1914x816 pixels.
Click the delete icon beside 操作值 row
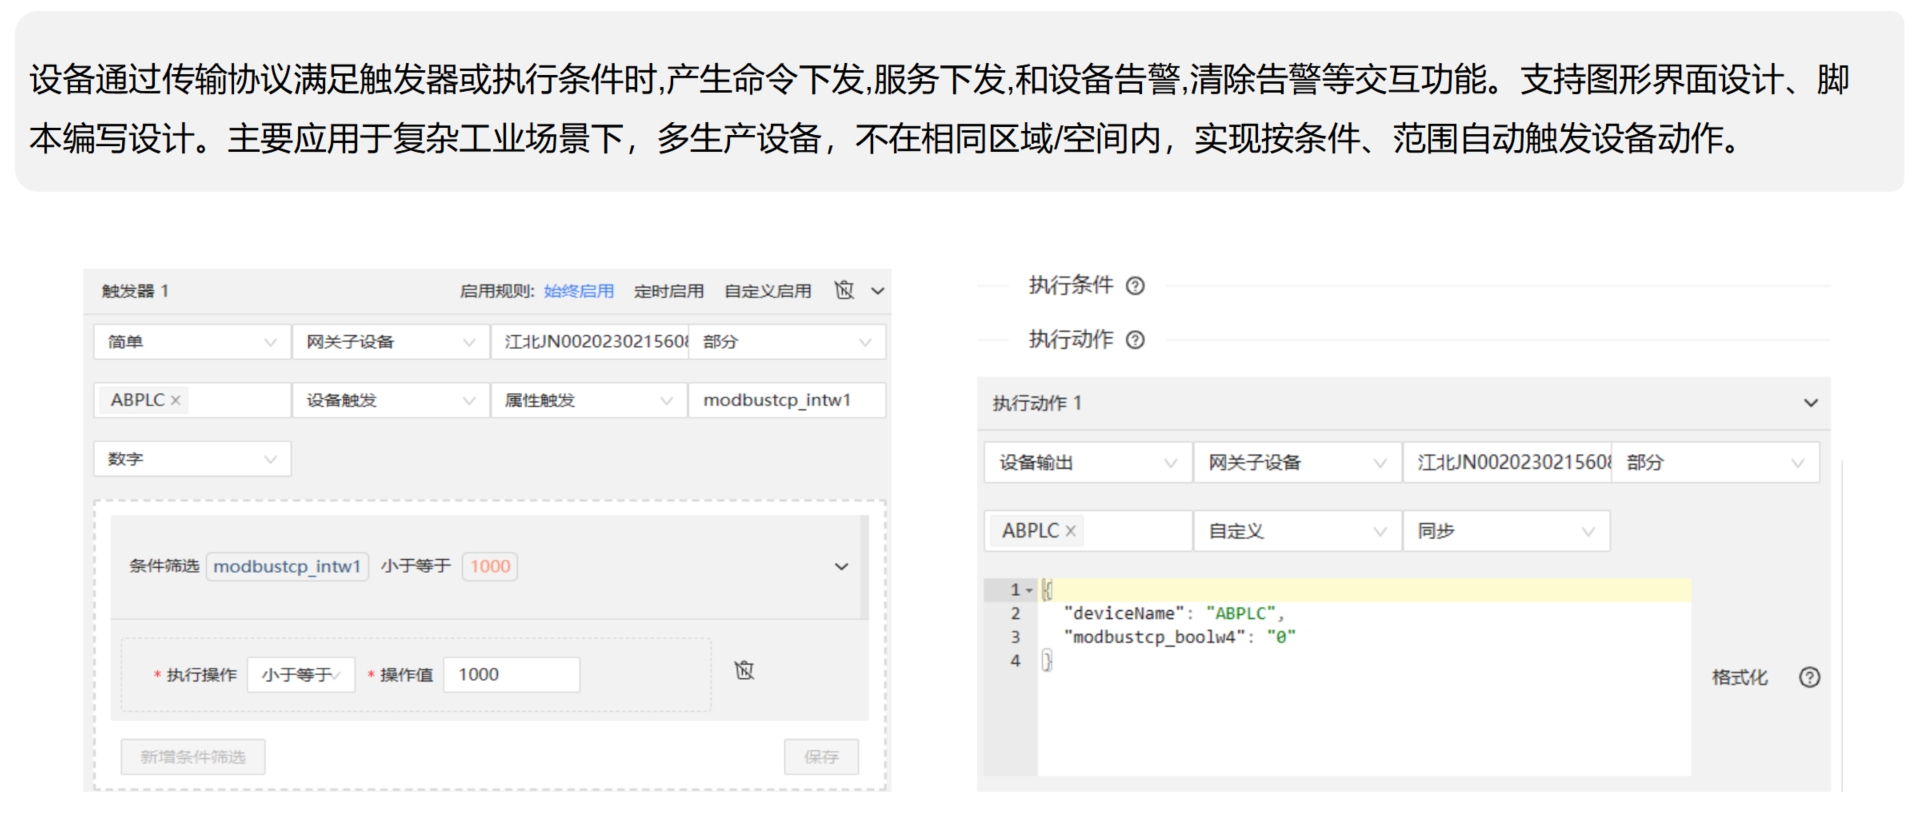pyautogui.click(x=744, y=670)
